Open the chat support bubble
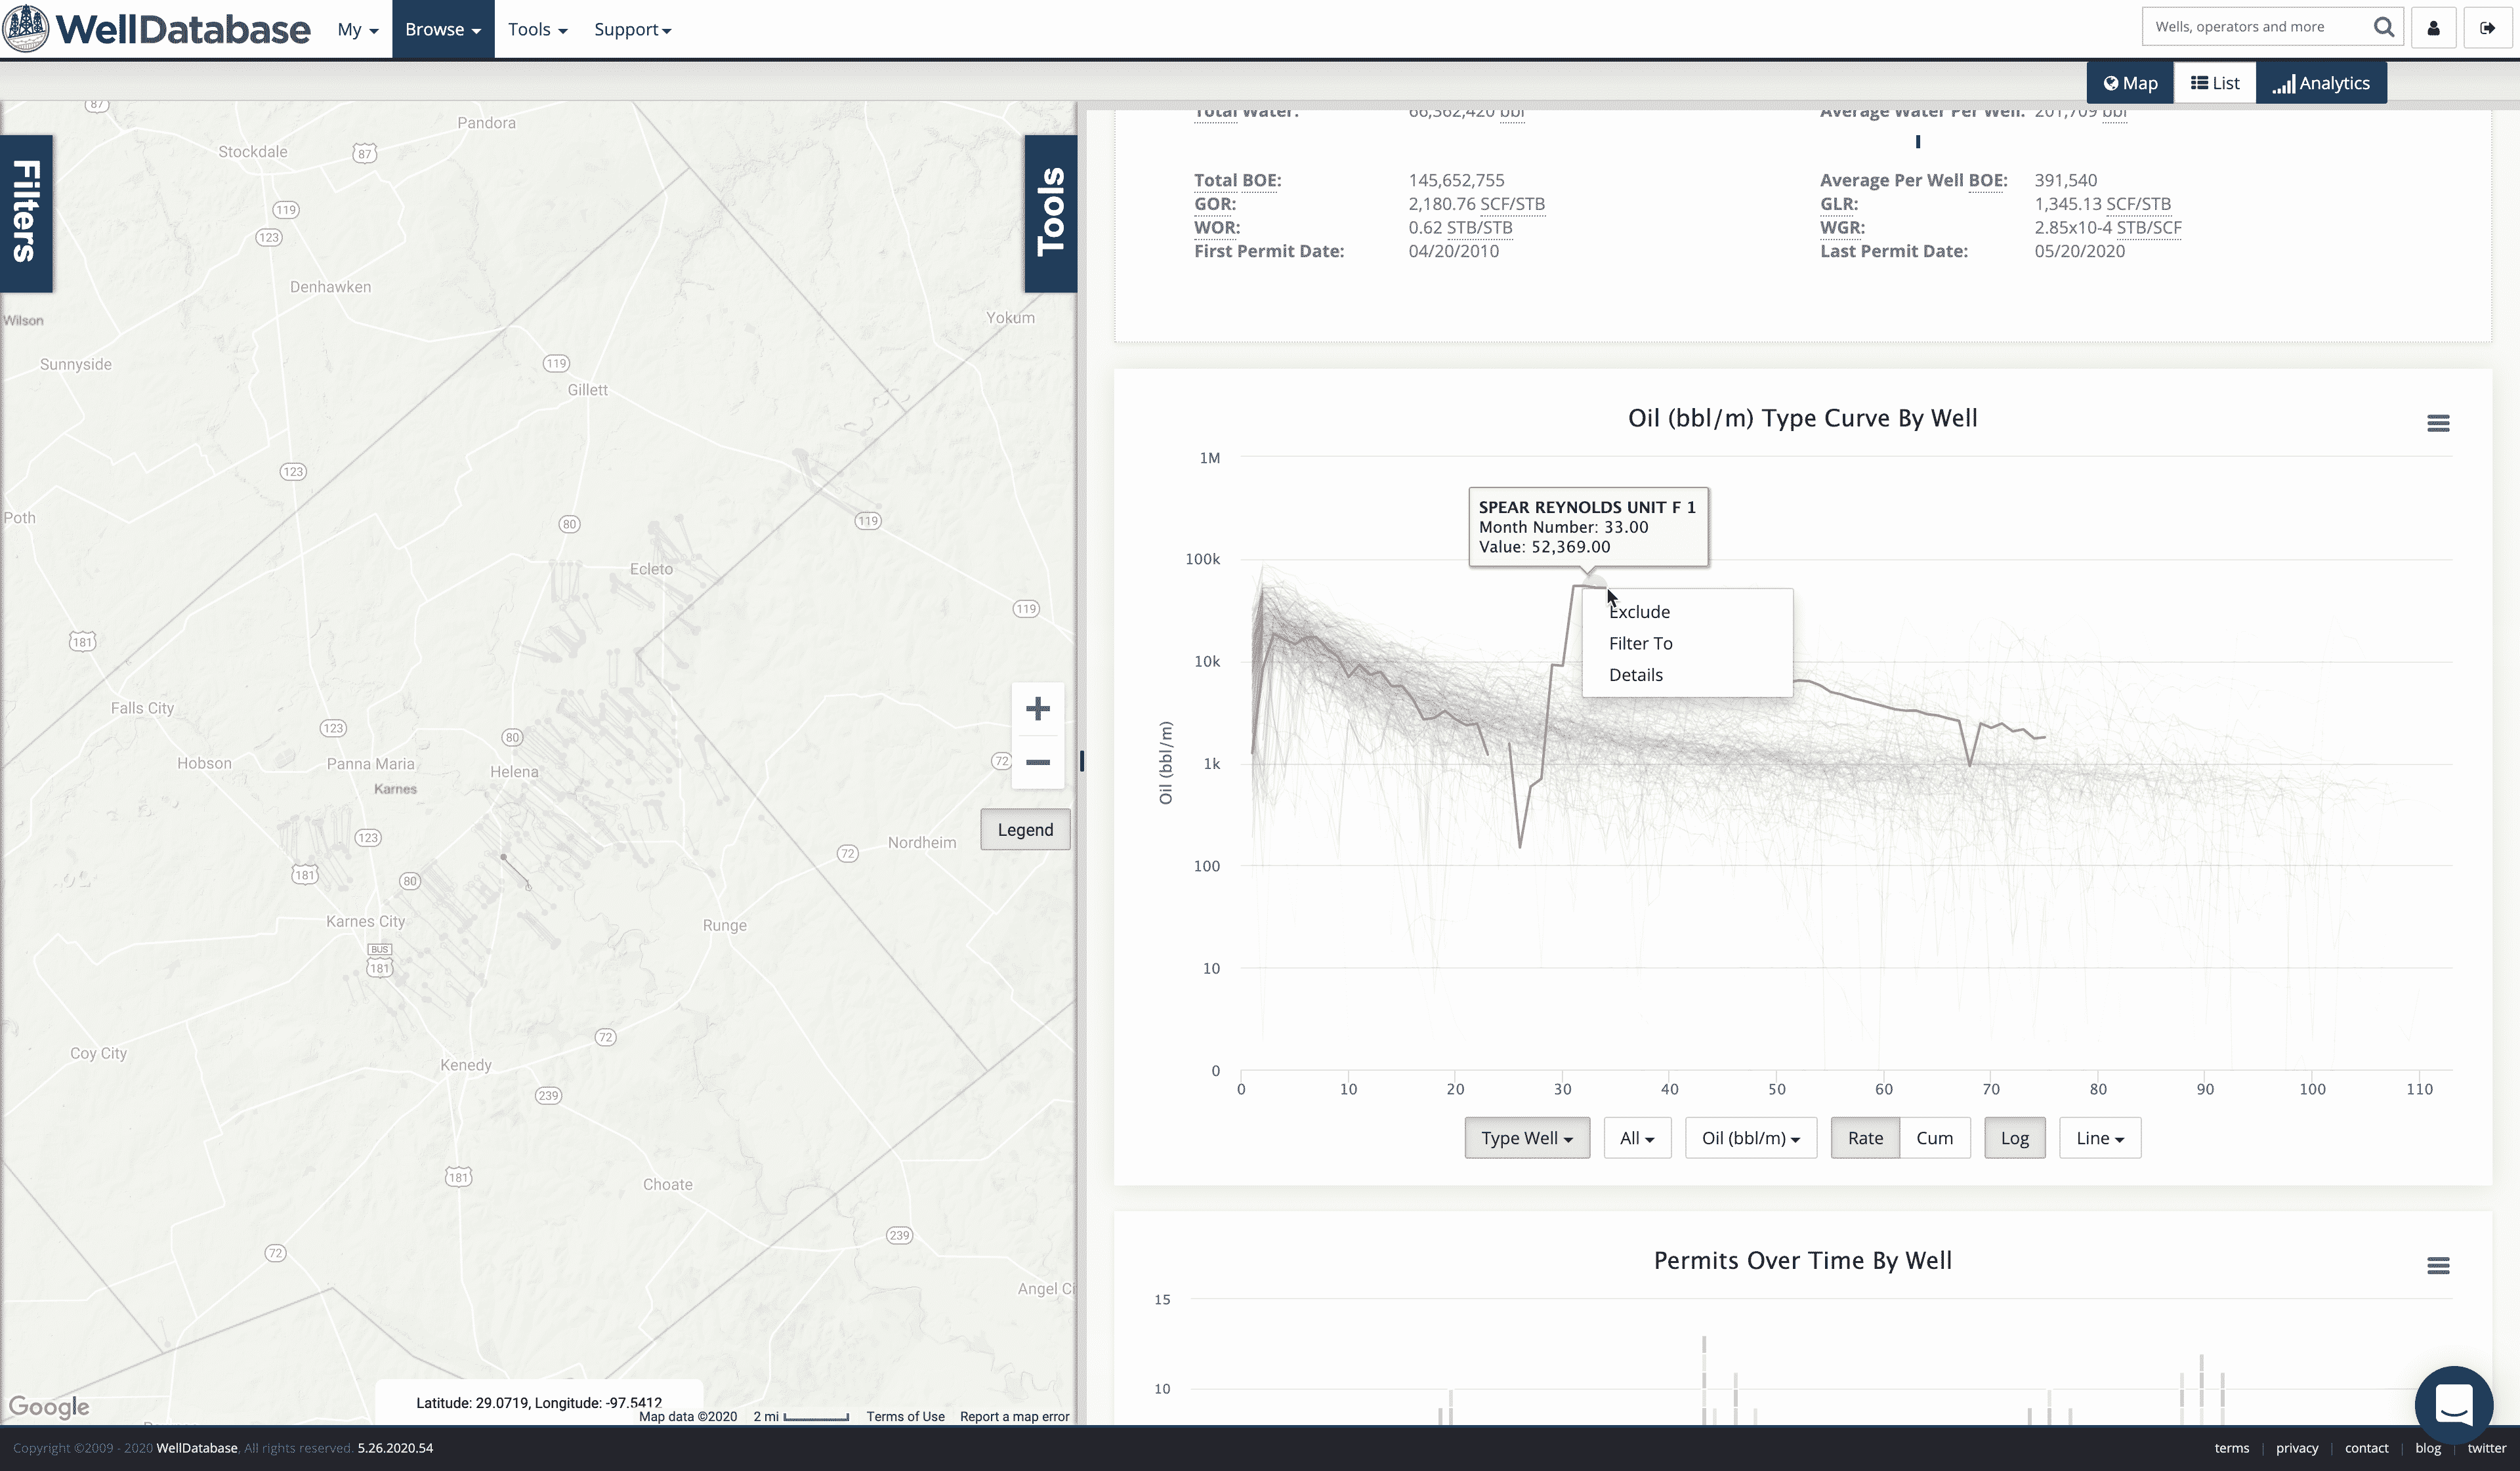2520x1471 pixels. 2453,1405
